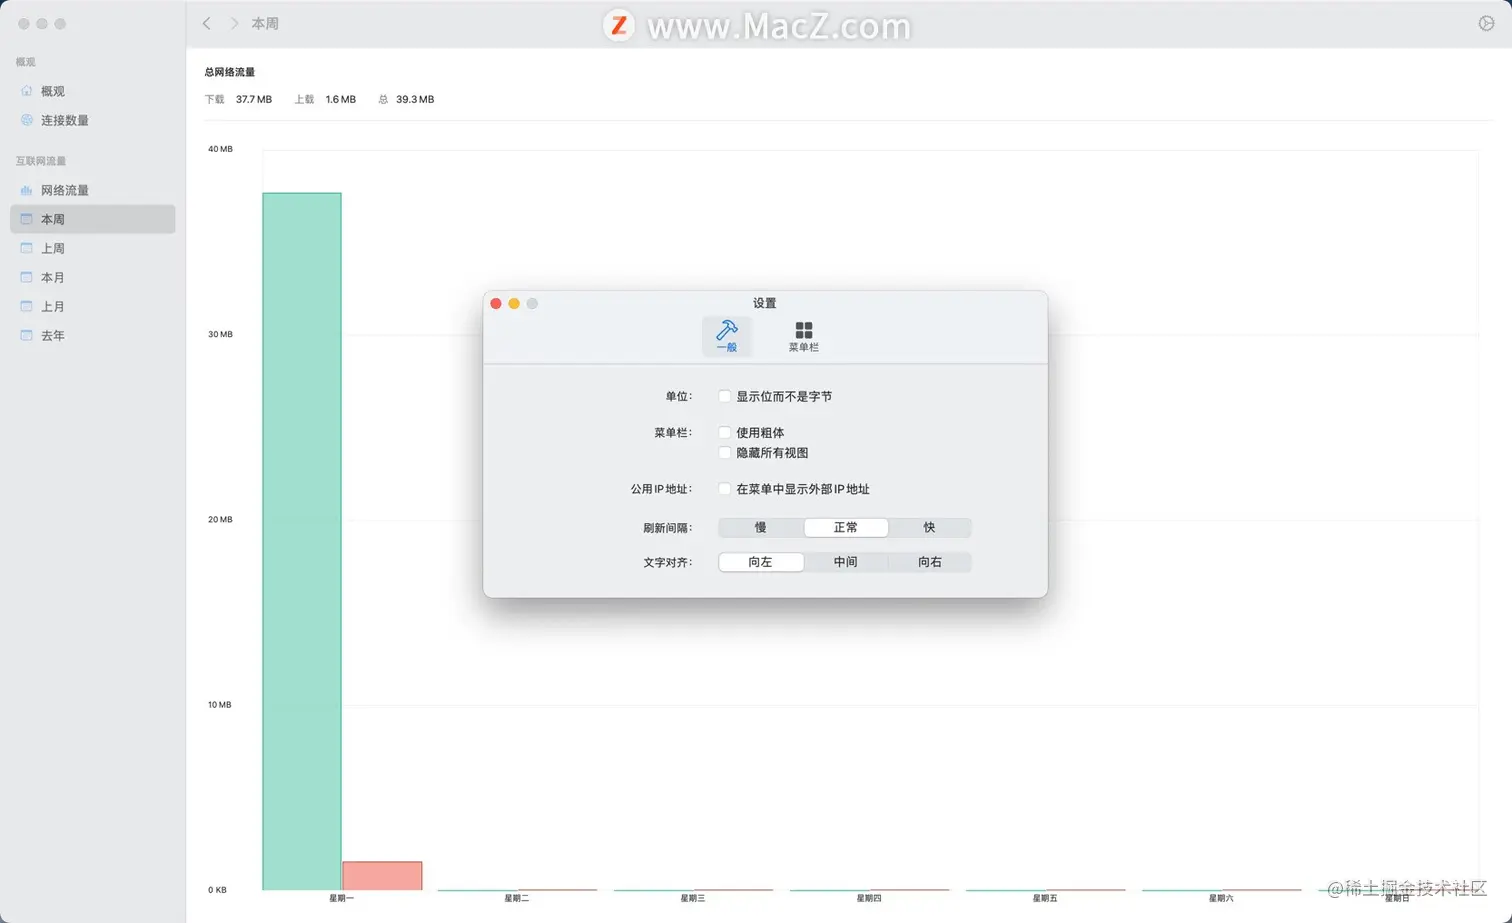Viewport: 1512px width, 923px height.
Task: Enable 显示位而不是字节 checkbox
Action: click(x=724, y=396)
